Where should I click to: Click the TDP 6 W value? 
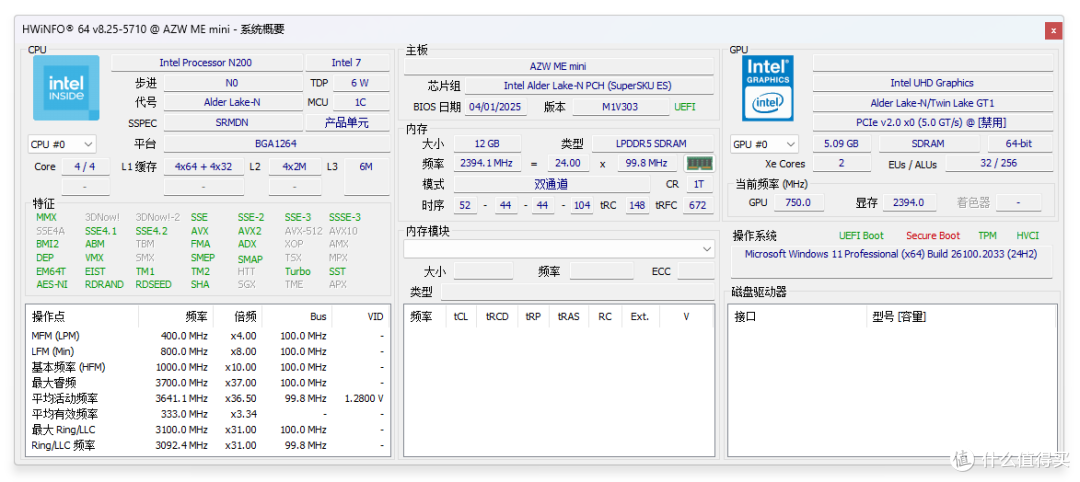360,83
